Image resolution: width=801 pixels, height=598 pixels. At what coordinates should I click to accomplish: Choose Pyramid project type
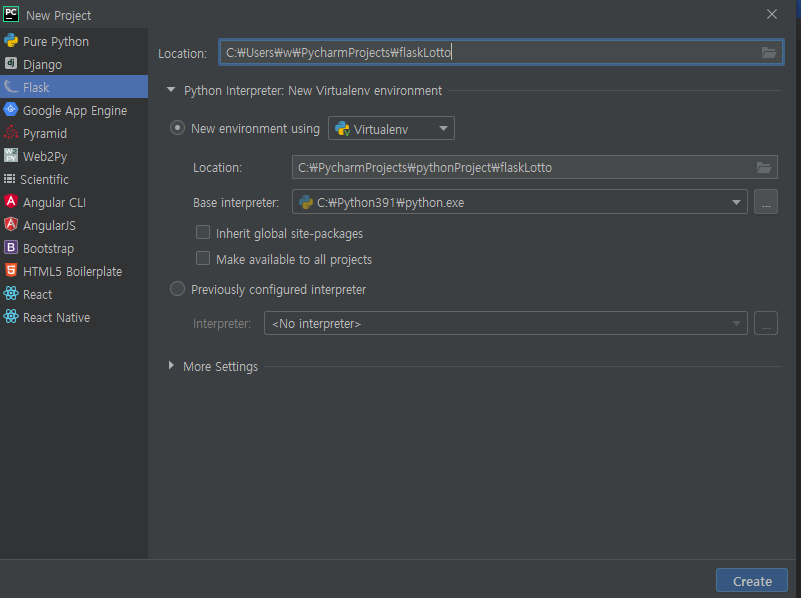pyautogui.click(x=74, y=133)
